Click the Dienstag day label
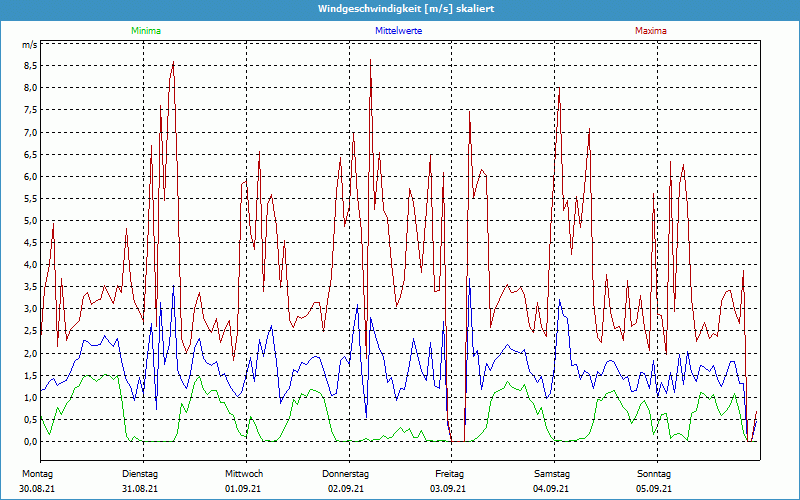 (140, 474)
